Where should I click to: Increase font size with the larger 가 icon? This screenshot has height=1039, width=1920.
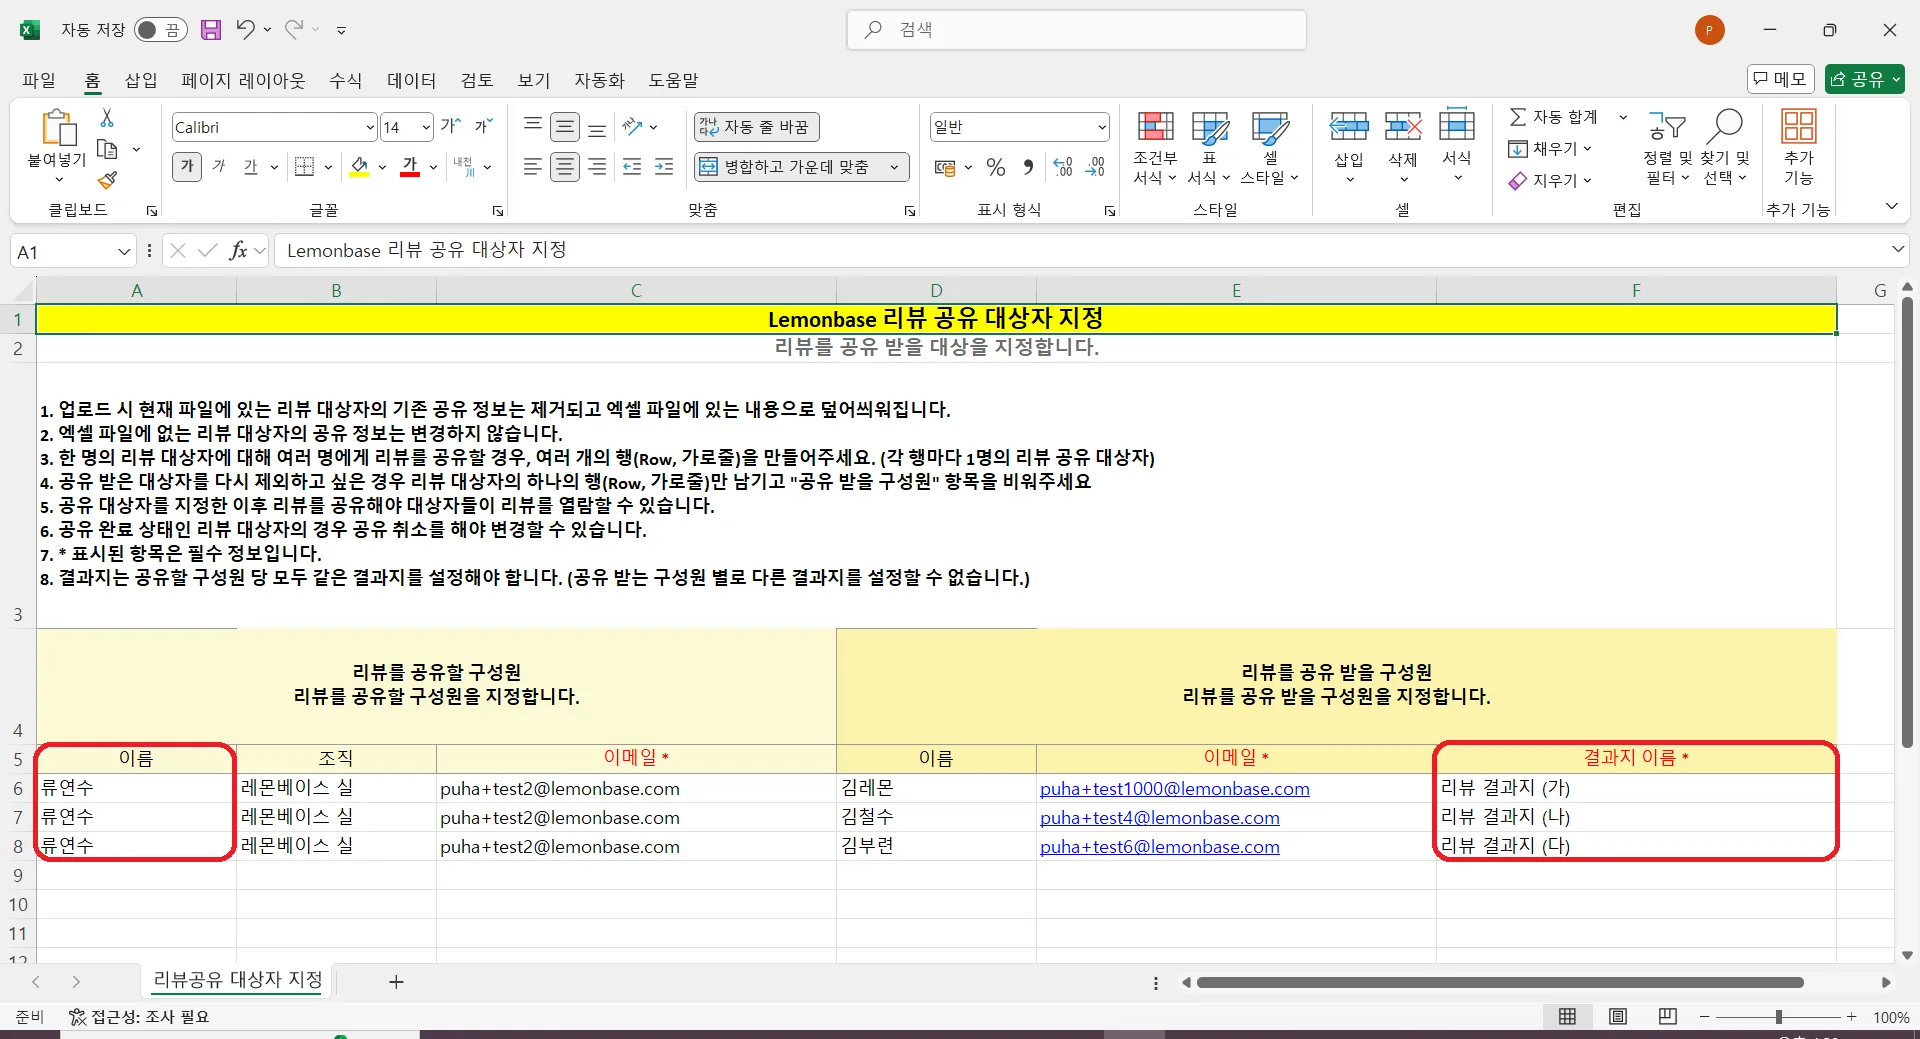click(451, 126)
